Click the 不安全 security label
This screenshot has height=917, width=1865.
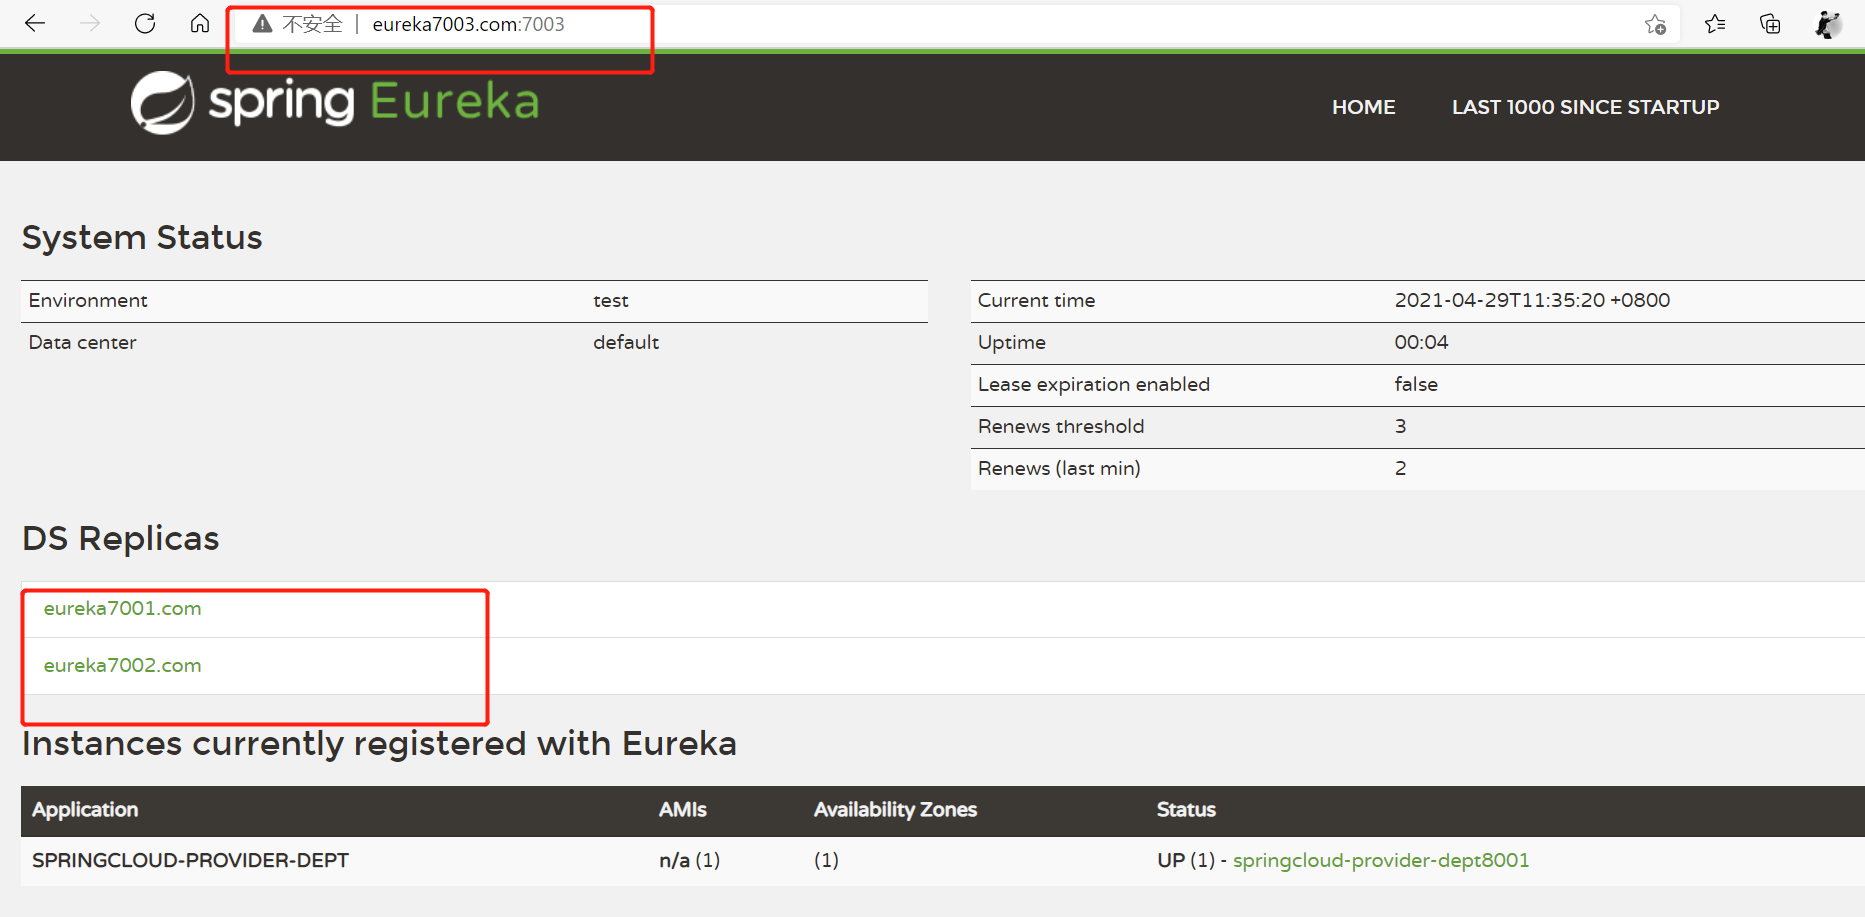pyautogui.click(x=312, y=24)
